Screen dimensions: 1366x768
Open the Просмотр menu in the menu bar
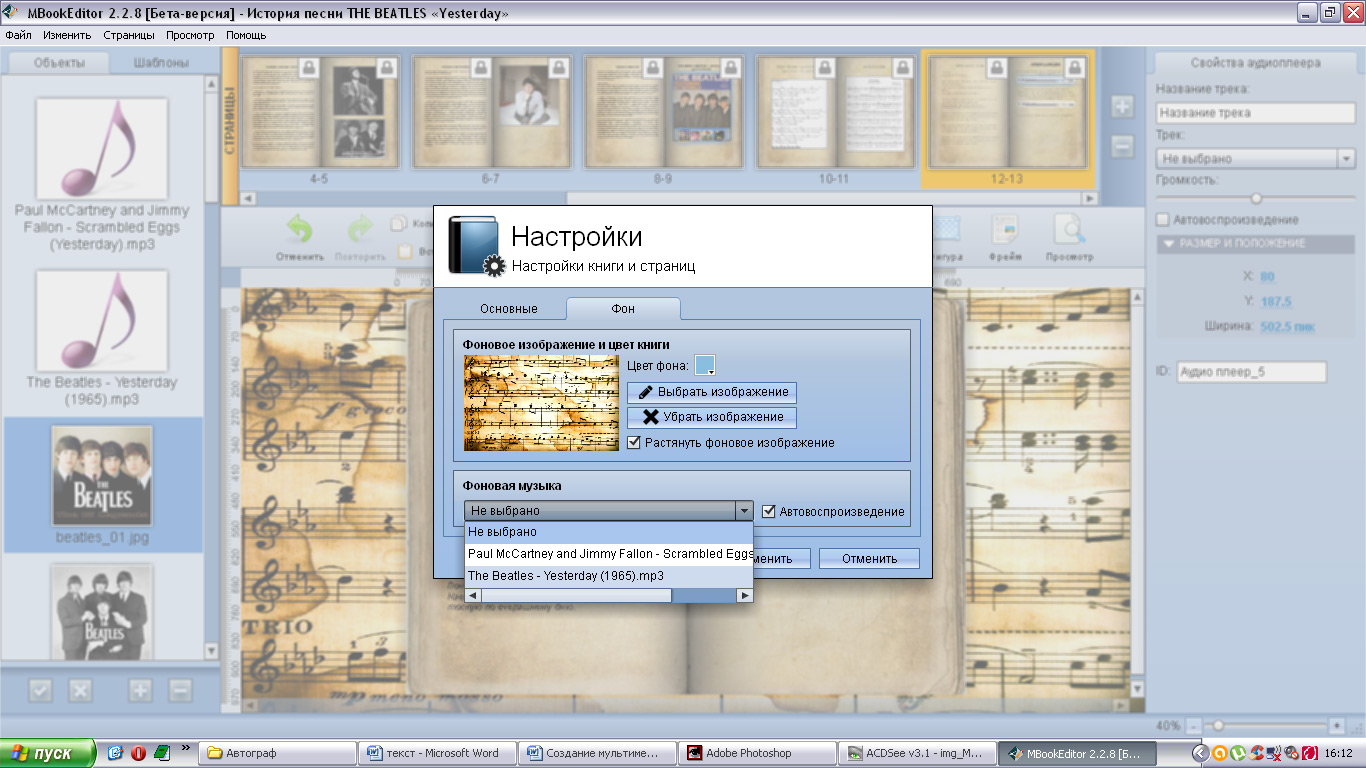tap(190, 35)
